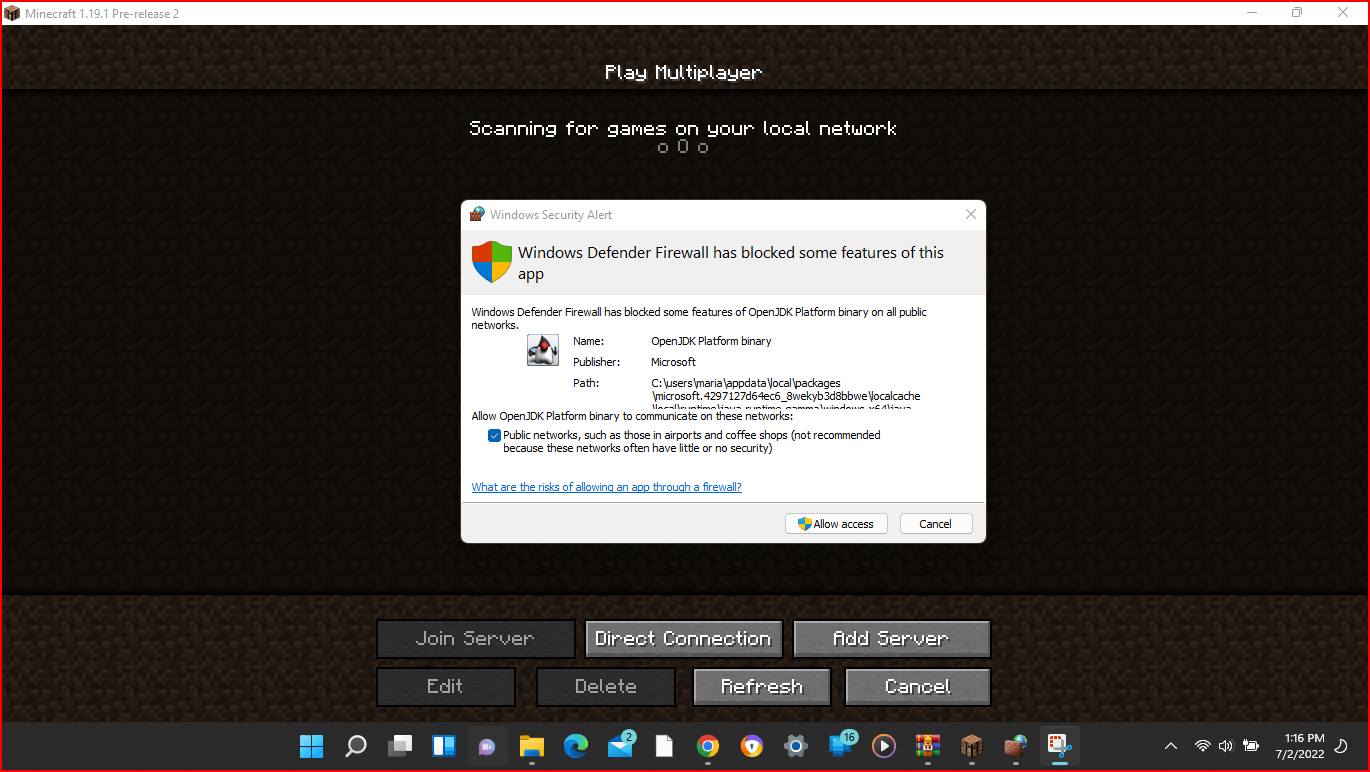Click the Join Server button

tap(475, 638)
